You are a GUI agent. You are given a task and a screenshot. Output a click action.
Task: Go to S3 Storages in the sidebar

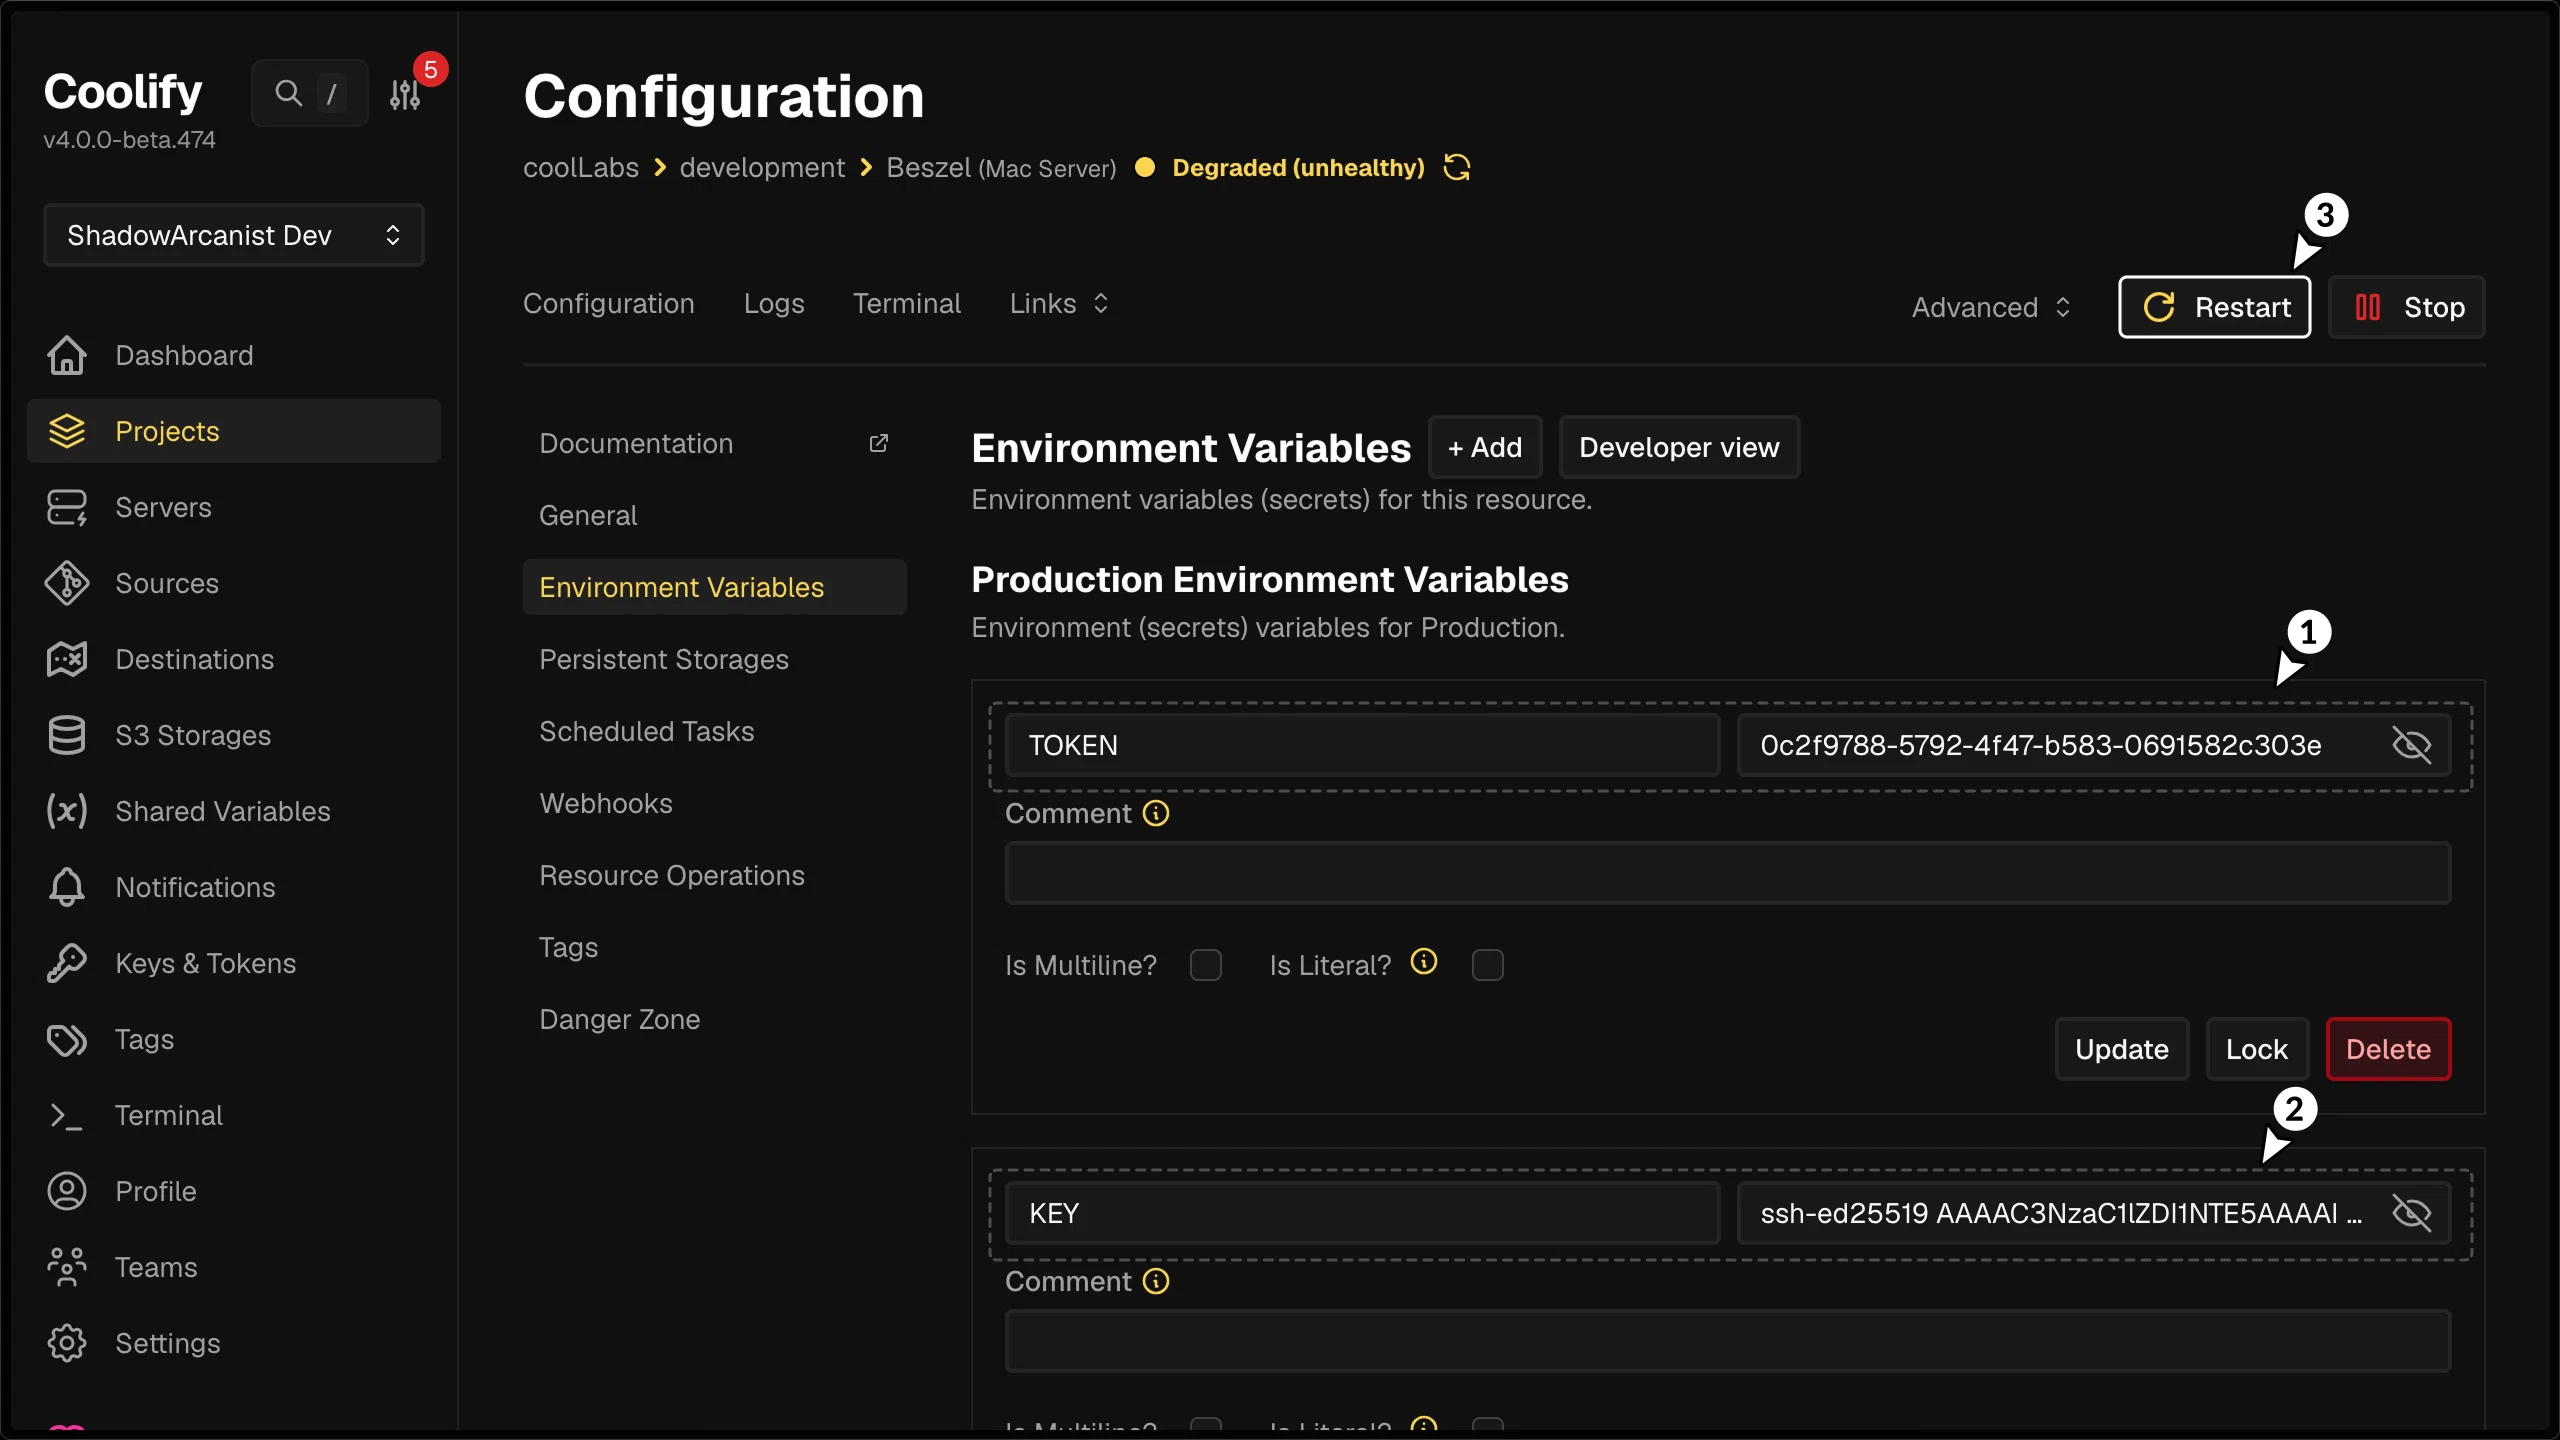click(193, 735)
